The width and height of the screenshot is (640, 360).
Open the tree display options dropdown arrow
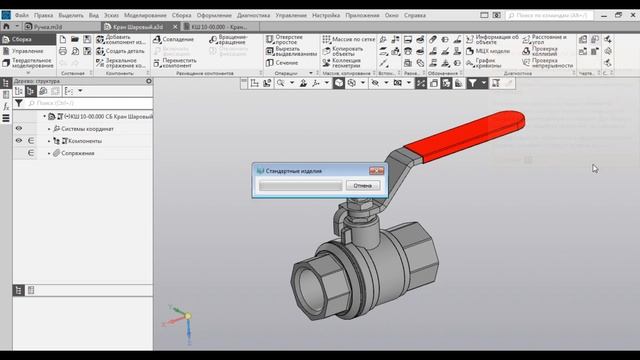80,91
